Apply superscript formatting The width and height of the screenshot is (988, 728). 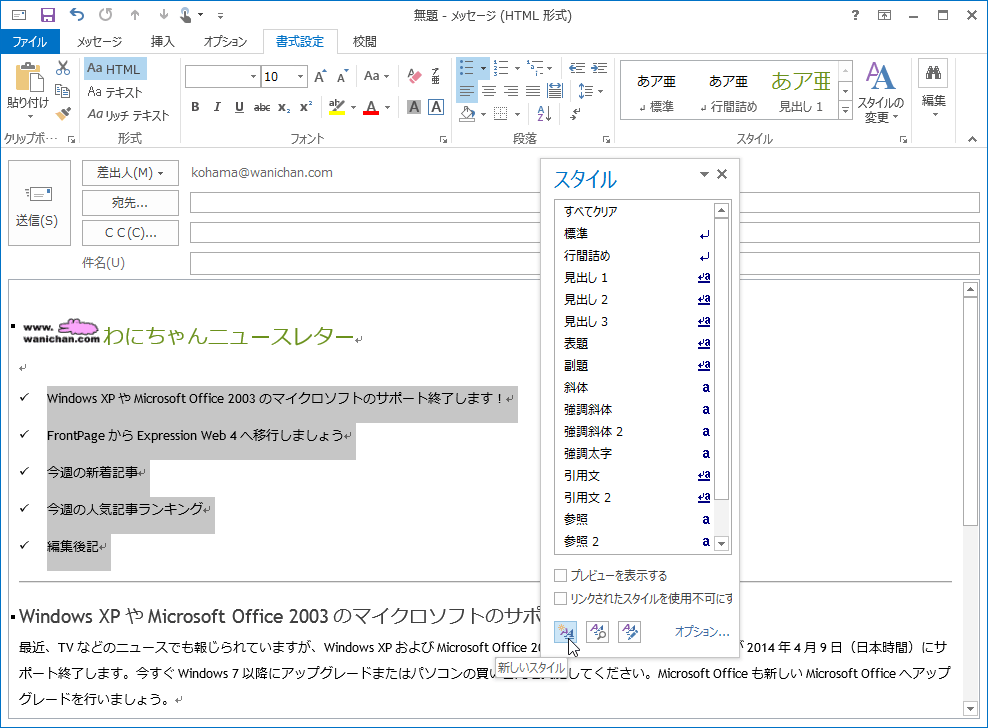[x=306, y=107]
